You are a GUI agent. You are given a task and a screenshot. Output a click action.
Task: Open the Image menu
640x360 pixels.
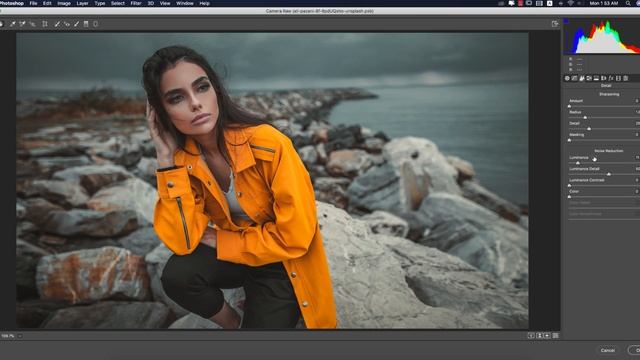(64, 3)
